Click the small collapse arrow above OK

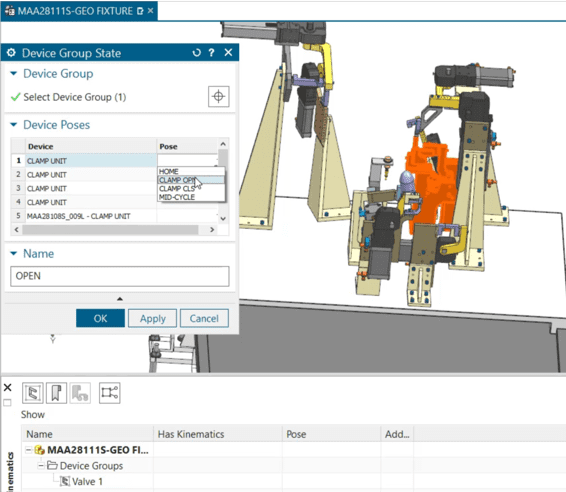(120, 299)
